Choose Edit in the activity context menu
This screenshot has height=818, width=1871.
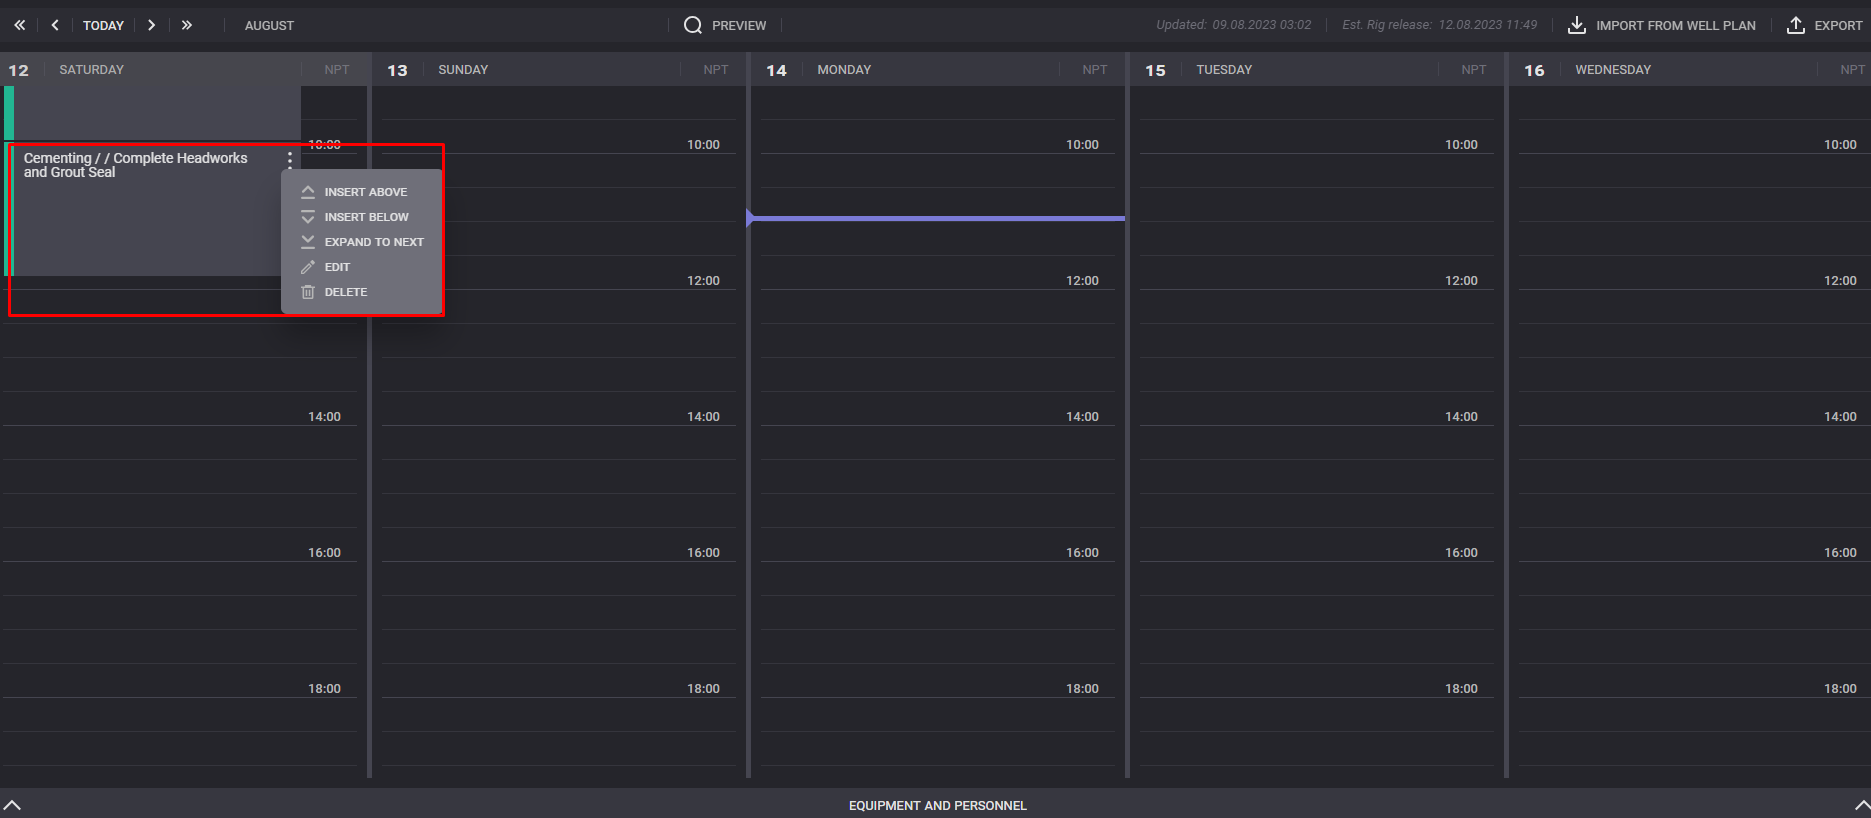tap(337, 267)
